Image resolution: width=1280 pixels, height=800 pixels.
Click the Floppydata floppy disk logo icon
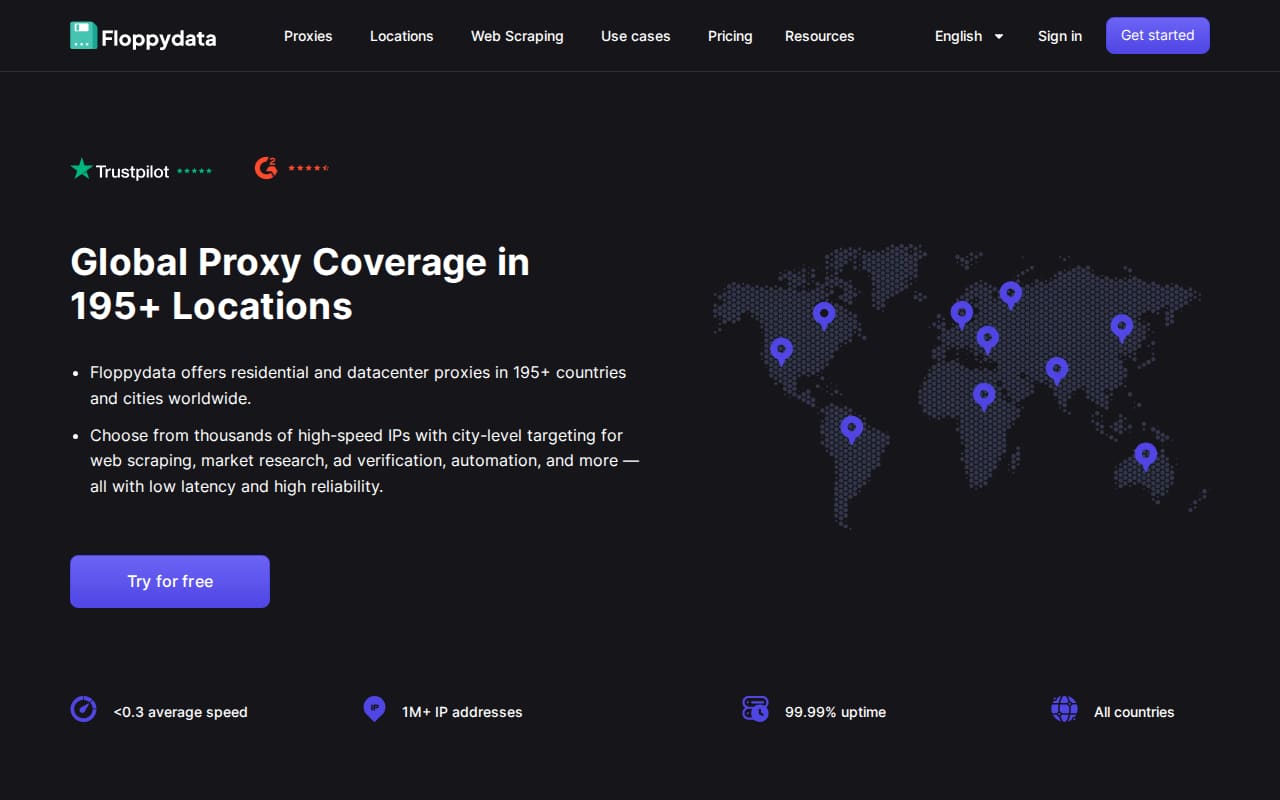click(x=83, y=36)
